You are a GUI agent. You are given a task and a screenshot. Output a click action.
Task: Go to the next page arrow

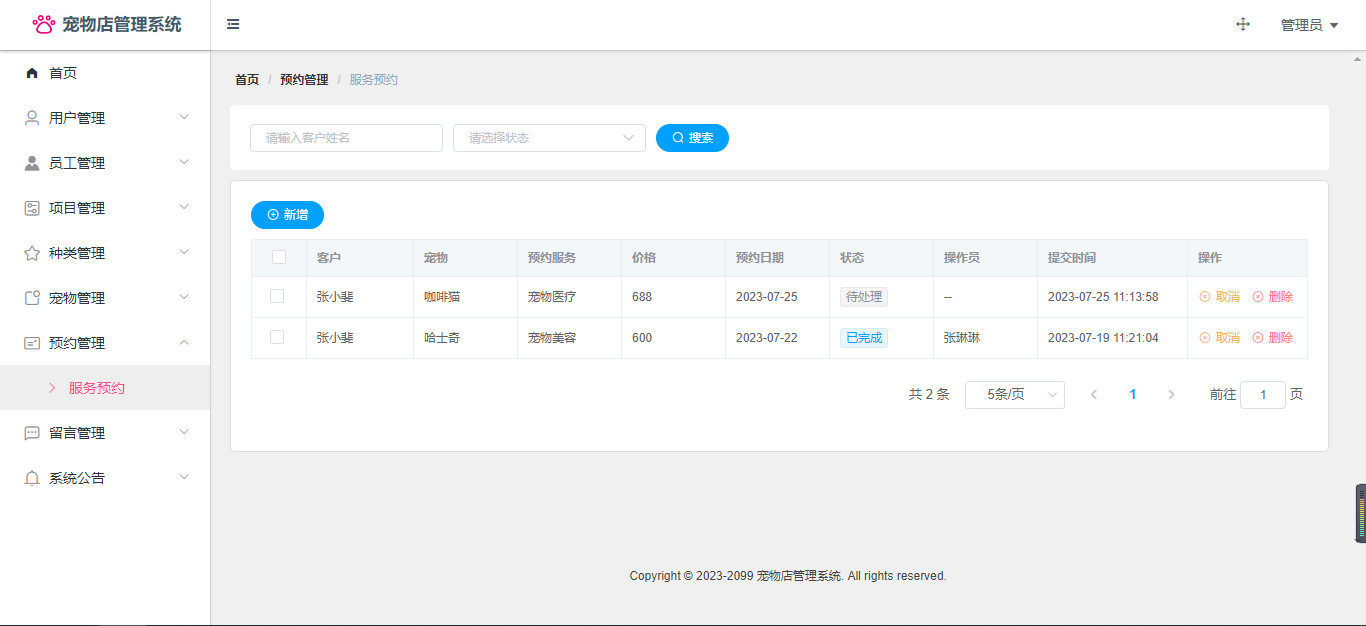1171,395
